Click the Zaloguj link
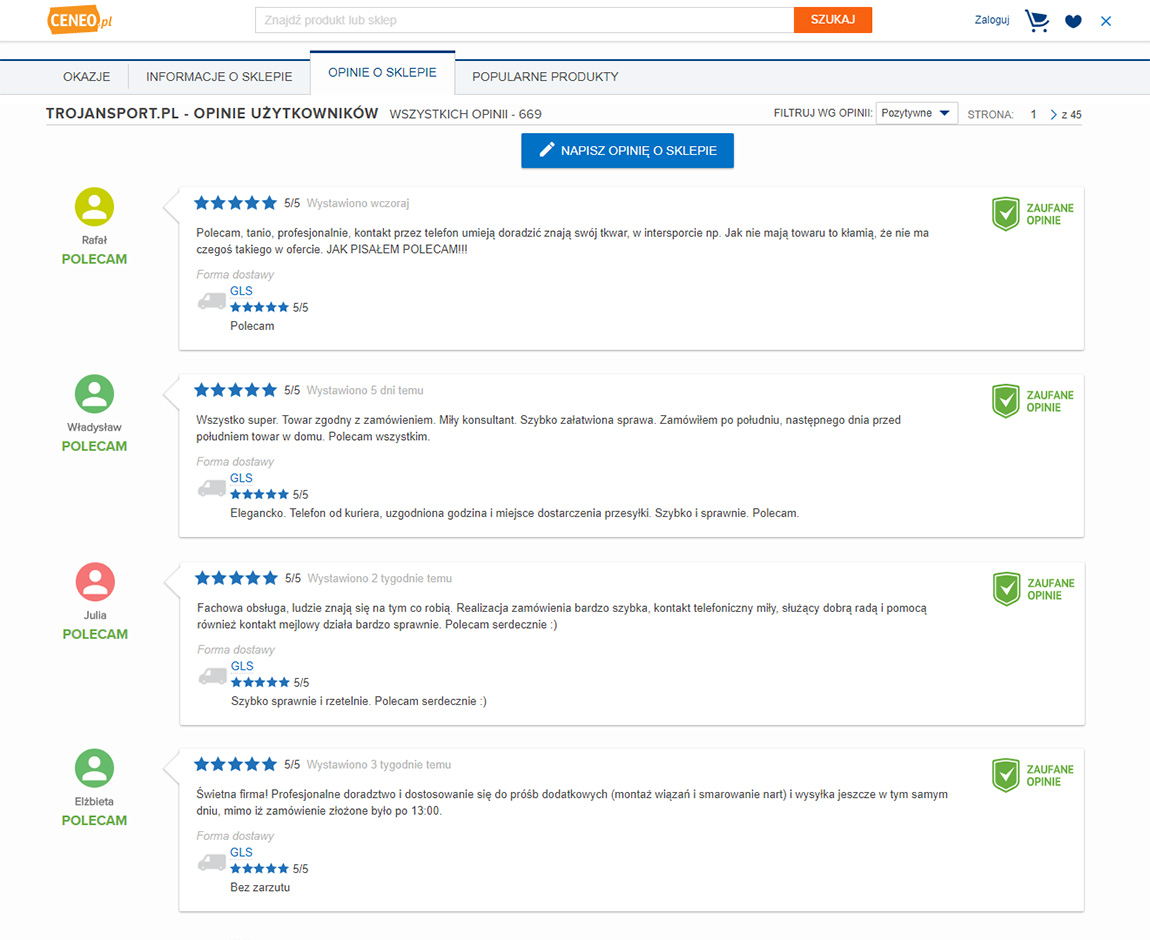 pyautogui.click(x=992, y=21)
